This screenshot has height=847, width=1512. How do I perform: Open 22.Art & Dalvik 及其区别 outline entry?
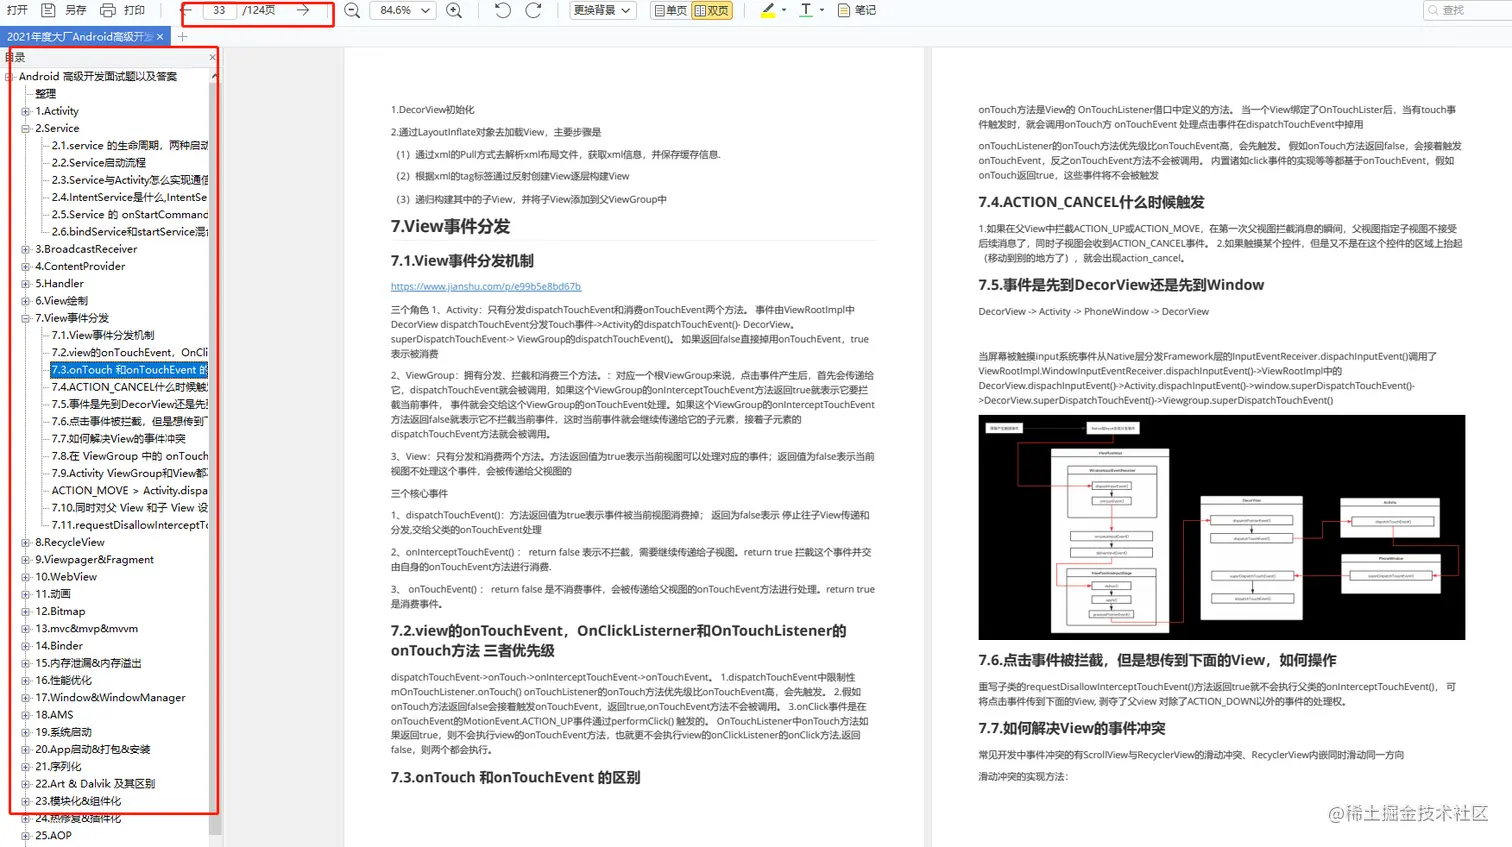tap(95, 784)
